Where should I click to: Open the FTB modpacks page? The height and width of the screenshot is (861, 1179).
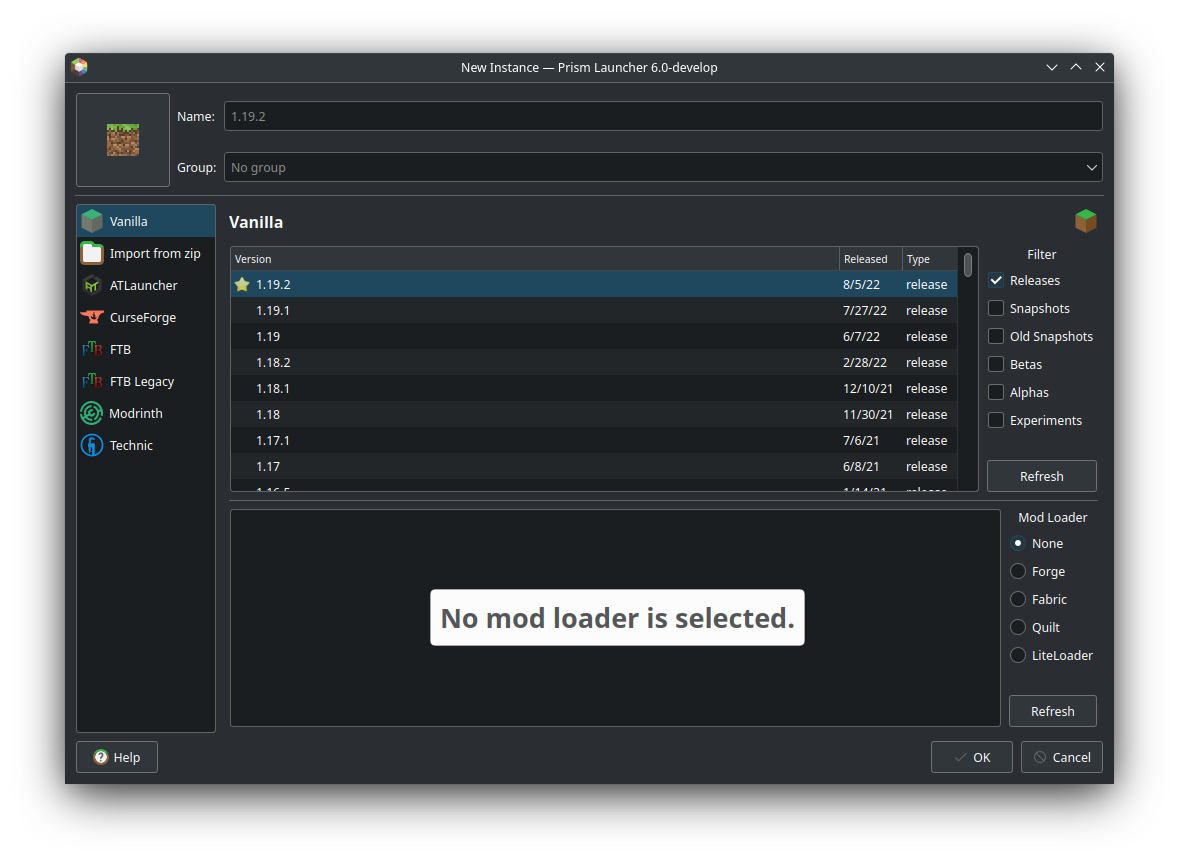point(146,349)
